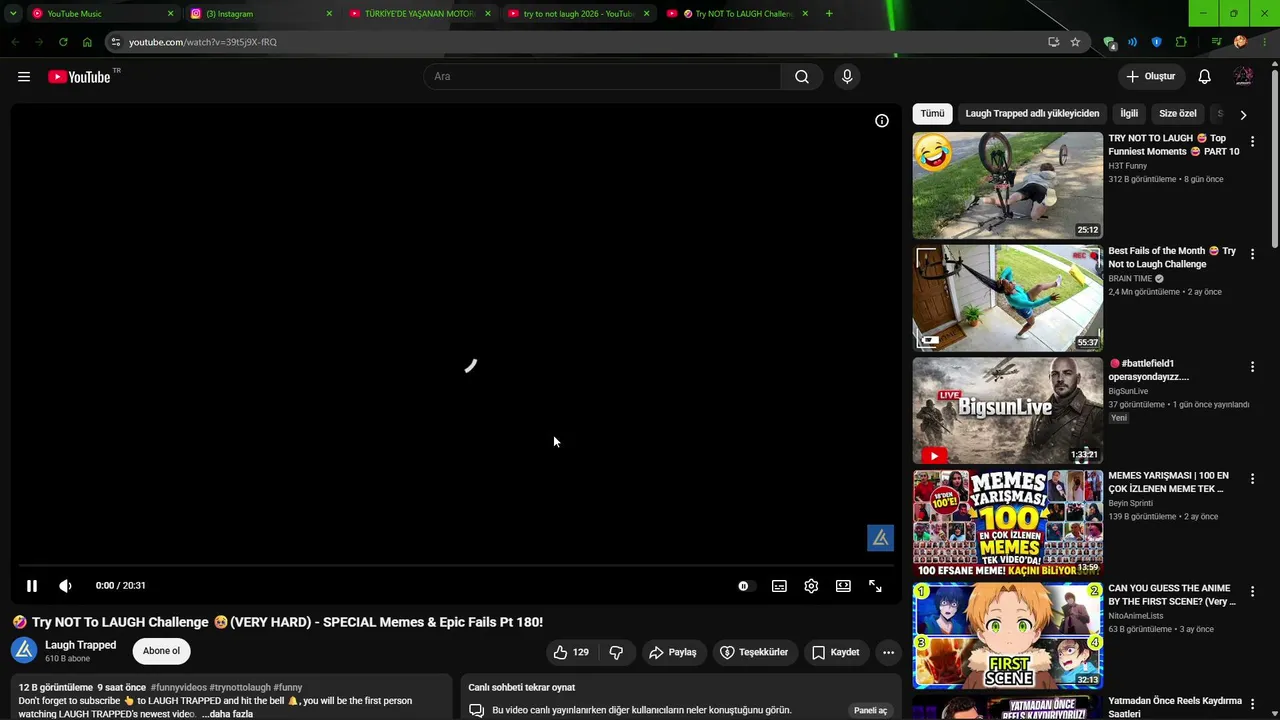This screenshot has height=720, width=1280.
Task: Click the #trynottolaugh hashtag
Action: [x=240, y=688]
